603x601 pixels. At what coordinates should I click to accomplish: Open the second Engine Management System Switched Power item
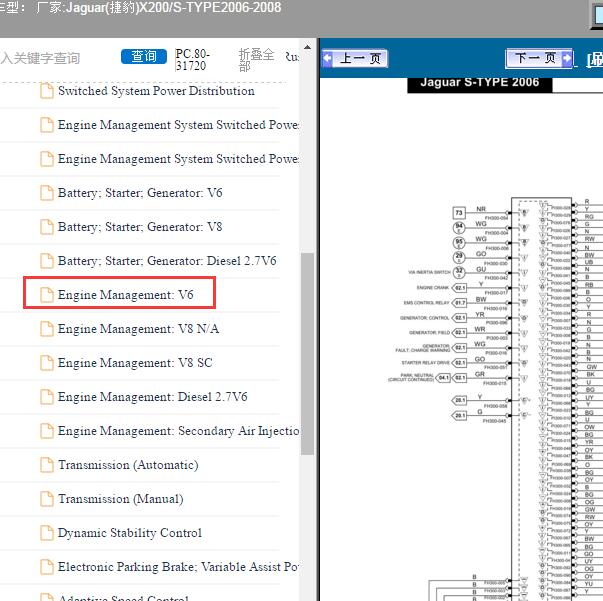coord(178,159)
